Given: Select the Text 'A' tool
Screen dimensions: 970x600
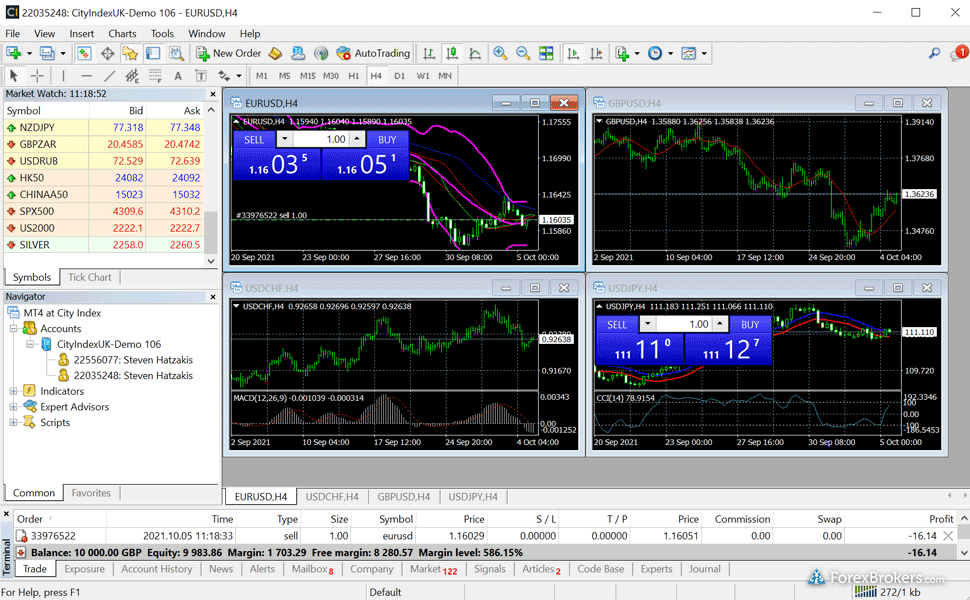Looking at the screenshot, I should pyautogui.click(x=178, y=75).
